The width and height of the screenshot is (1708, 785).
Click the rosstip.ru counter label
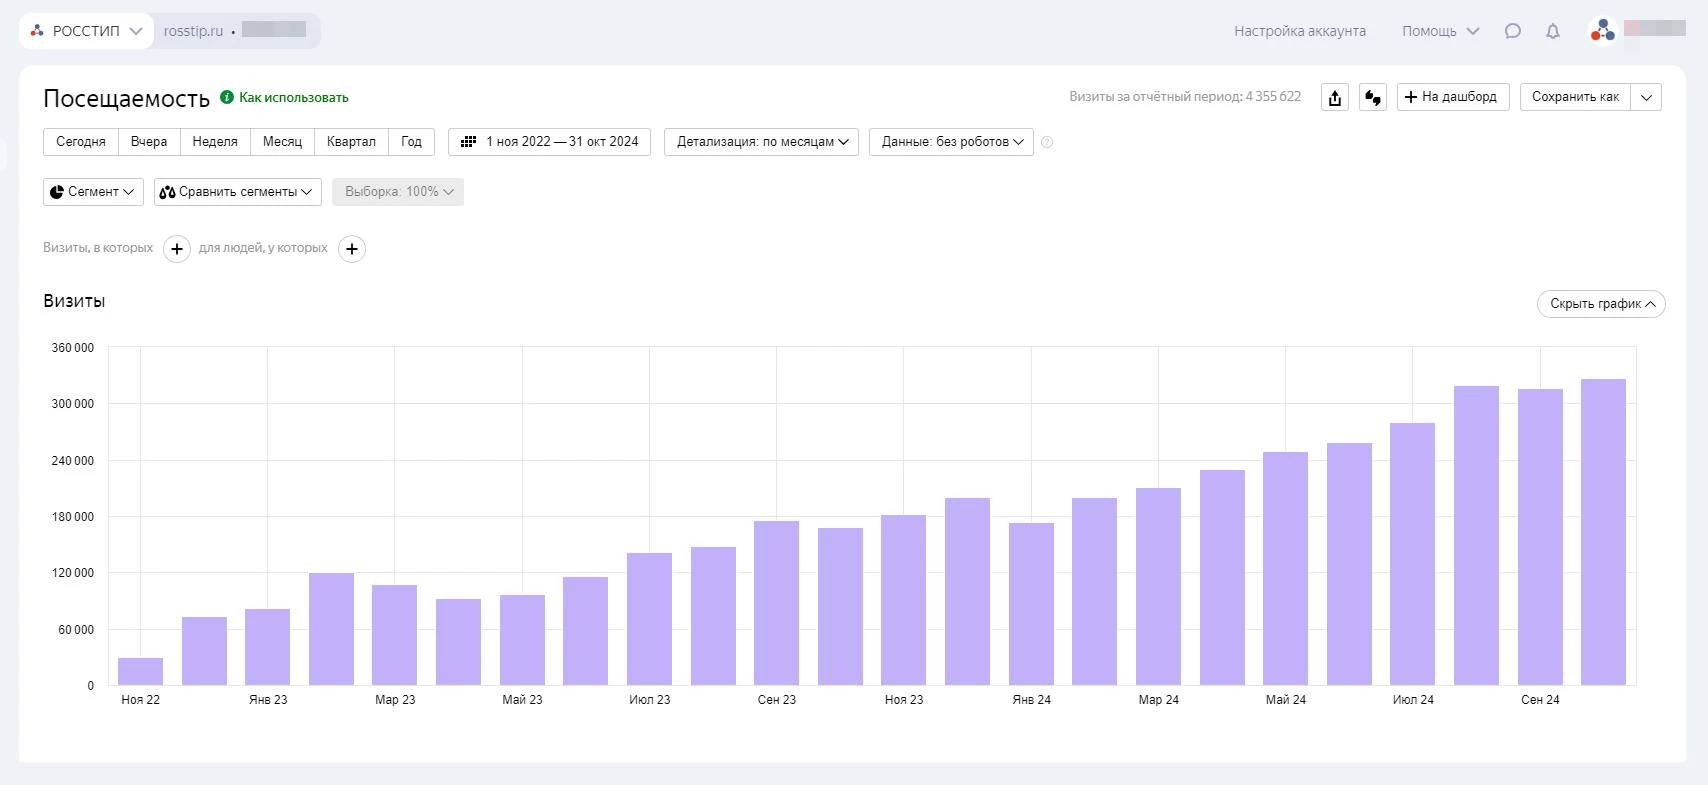(x=193, y=31)
